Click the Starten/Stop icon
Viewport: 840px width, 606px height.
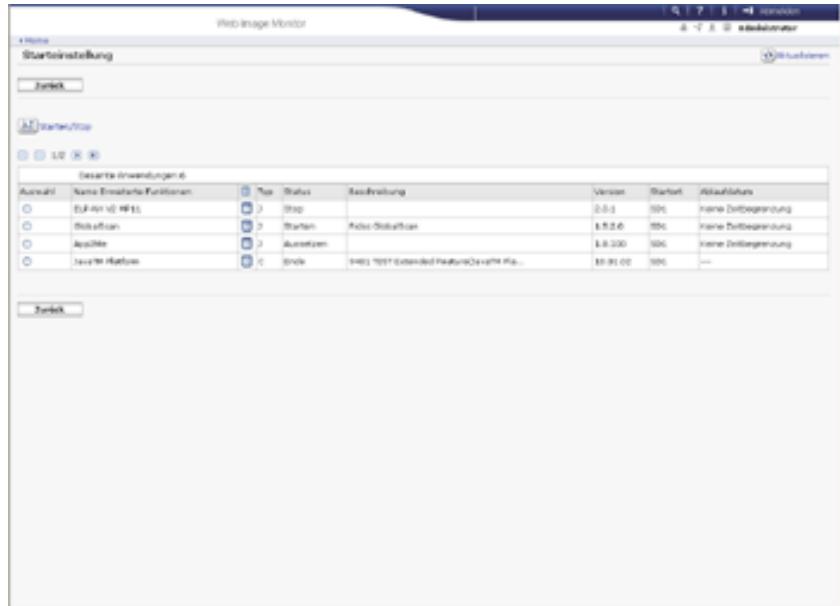tap(27, 126)
